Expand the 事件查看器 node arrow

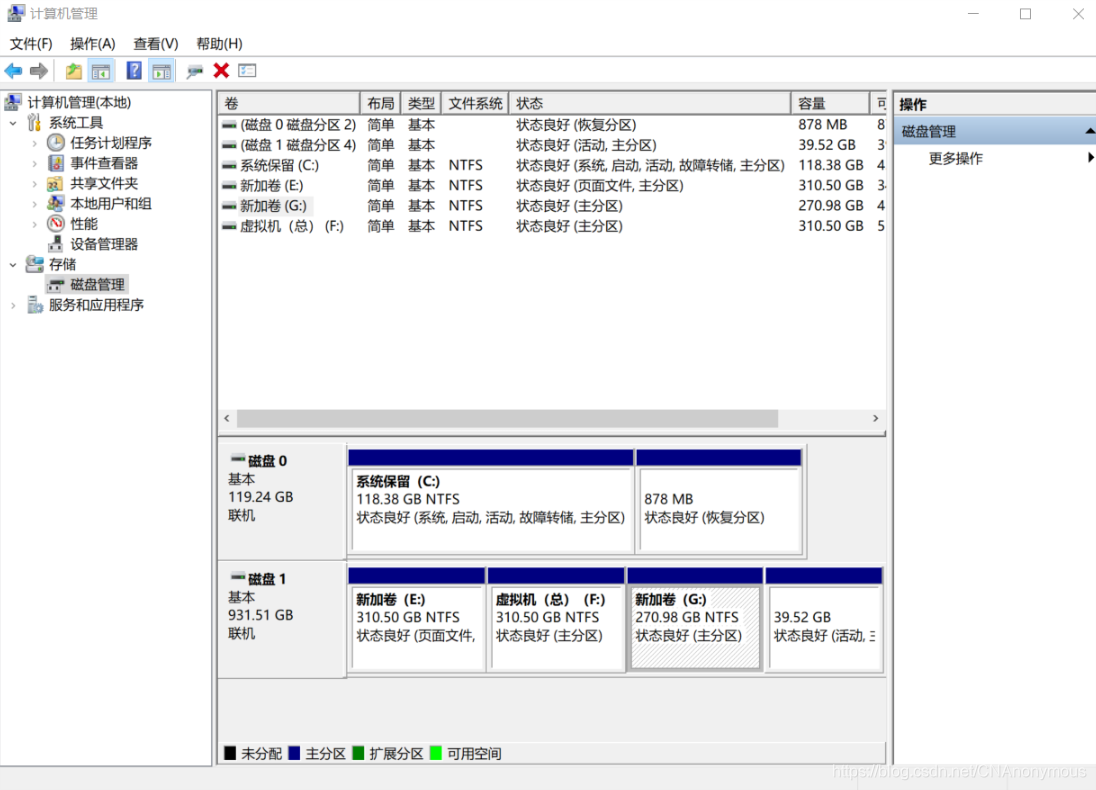(34, 164)
